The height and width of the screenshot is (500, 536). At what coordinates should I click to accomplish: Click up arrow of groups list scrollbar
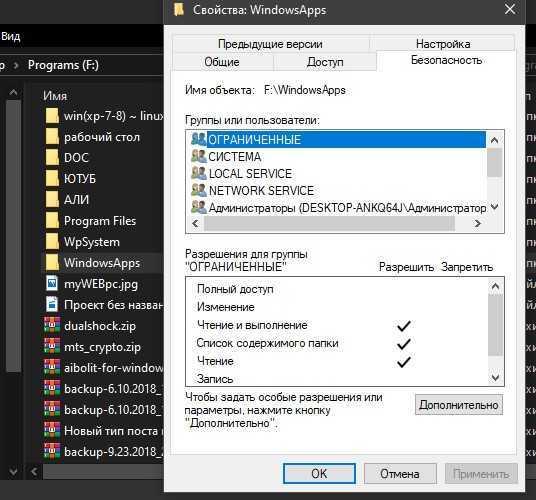[x=494, y=140]
